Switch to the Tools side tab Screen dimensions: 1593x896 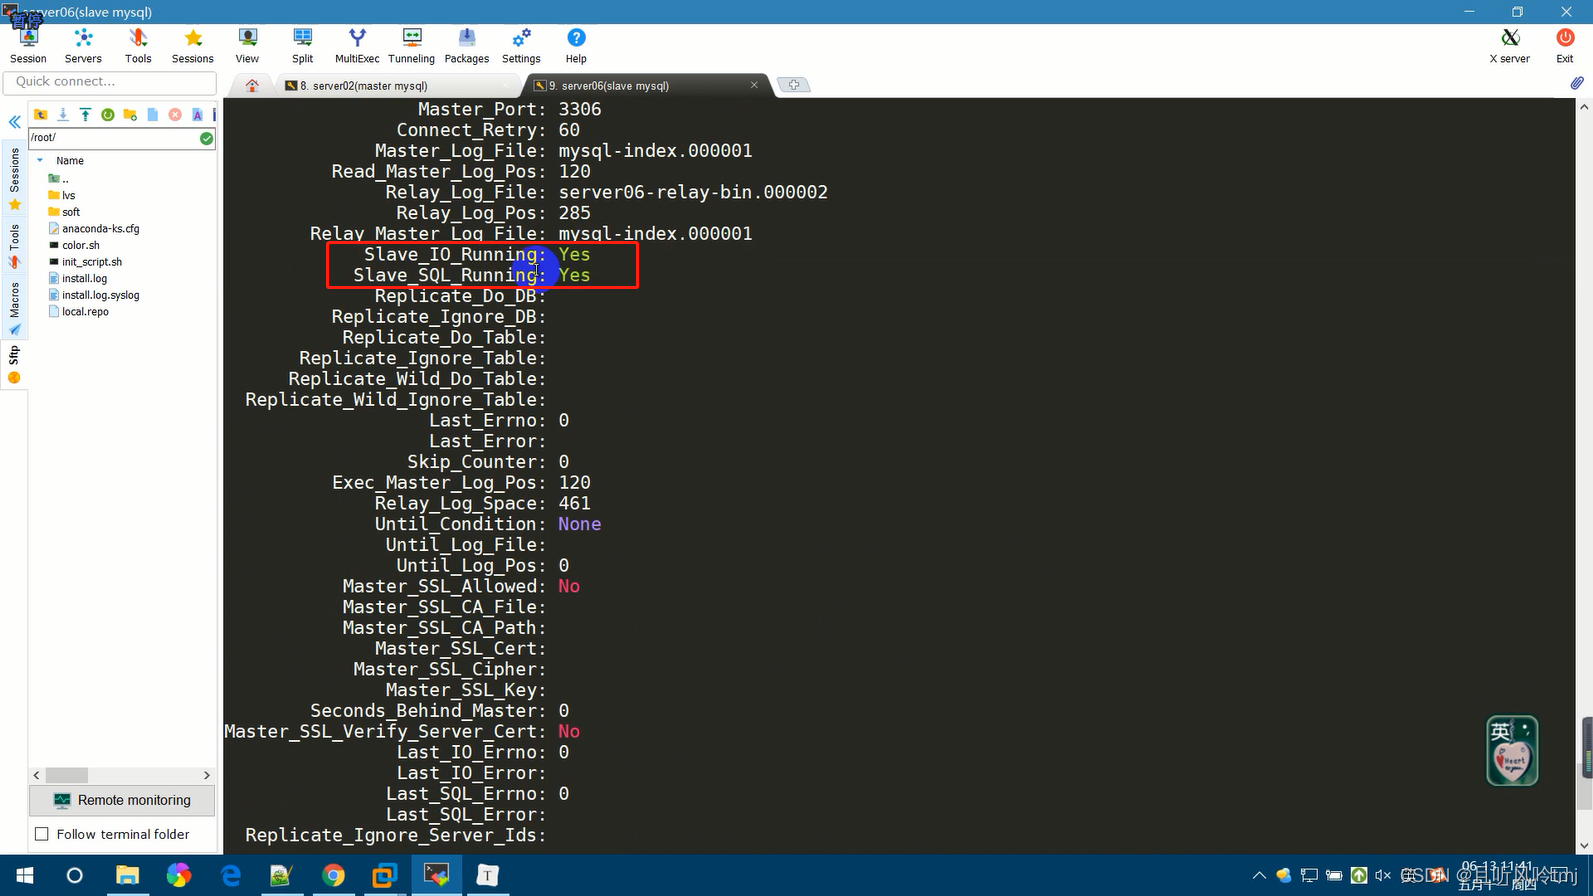pyautogui.click(x=14, y=246)
